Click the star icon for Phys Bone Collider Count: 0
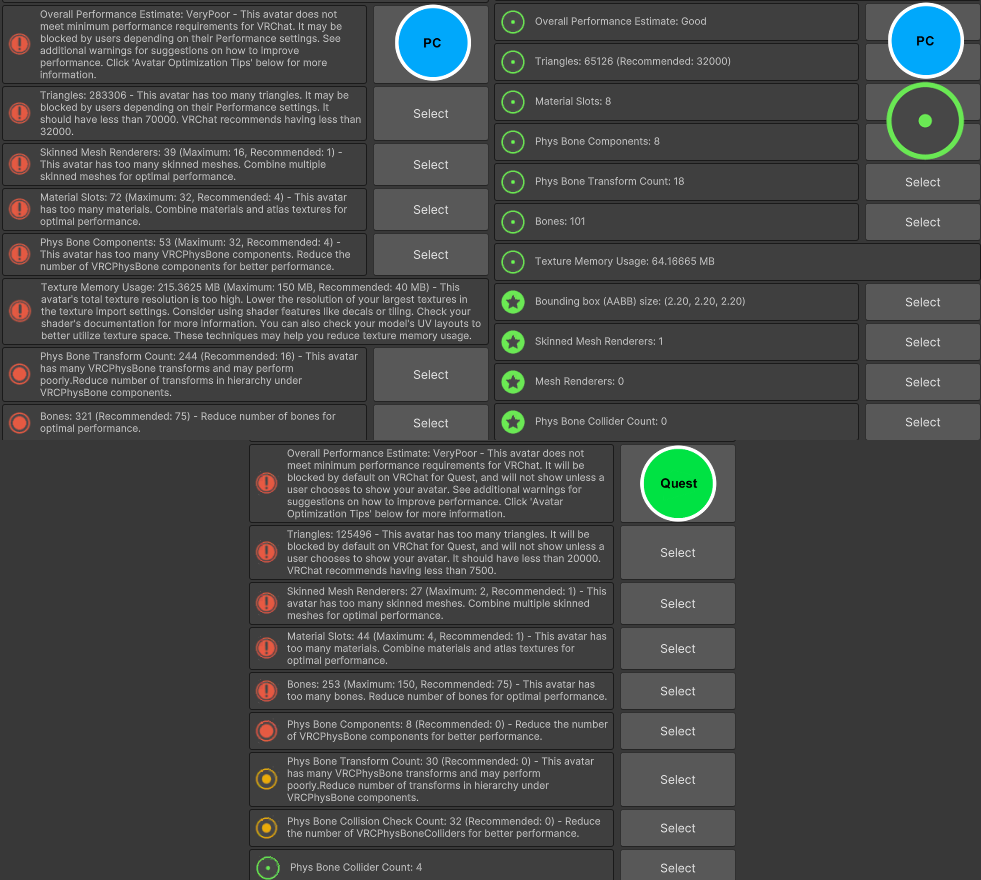This screenshot has width=981, height=880. point(513,422)
